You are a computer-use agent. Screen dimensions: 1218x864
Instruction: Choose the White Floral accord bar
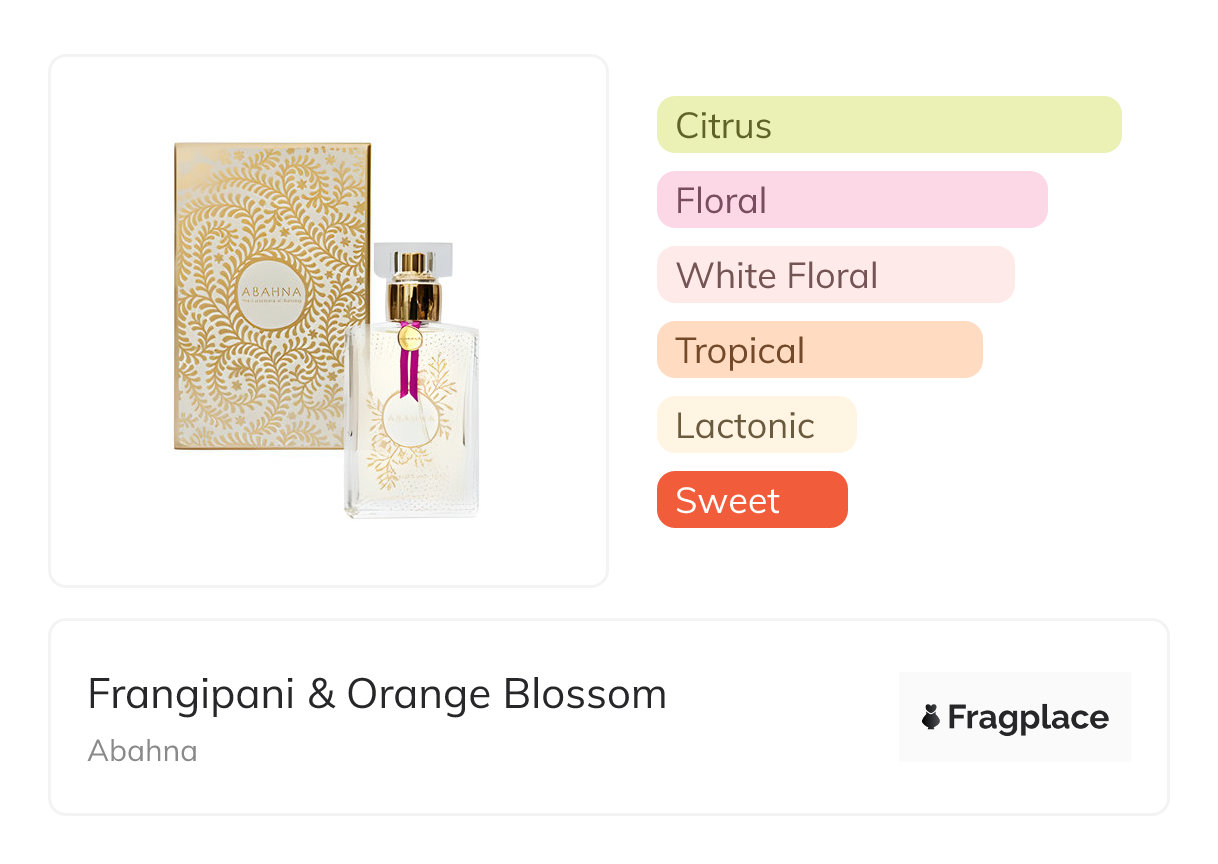tap(835, 275)
